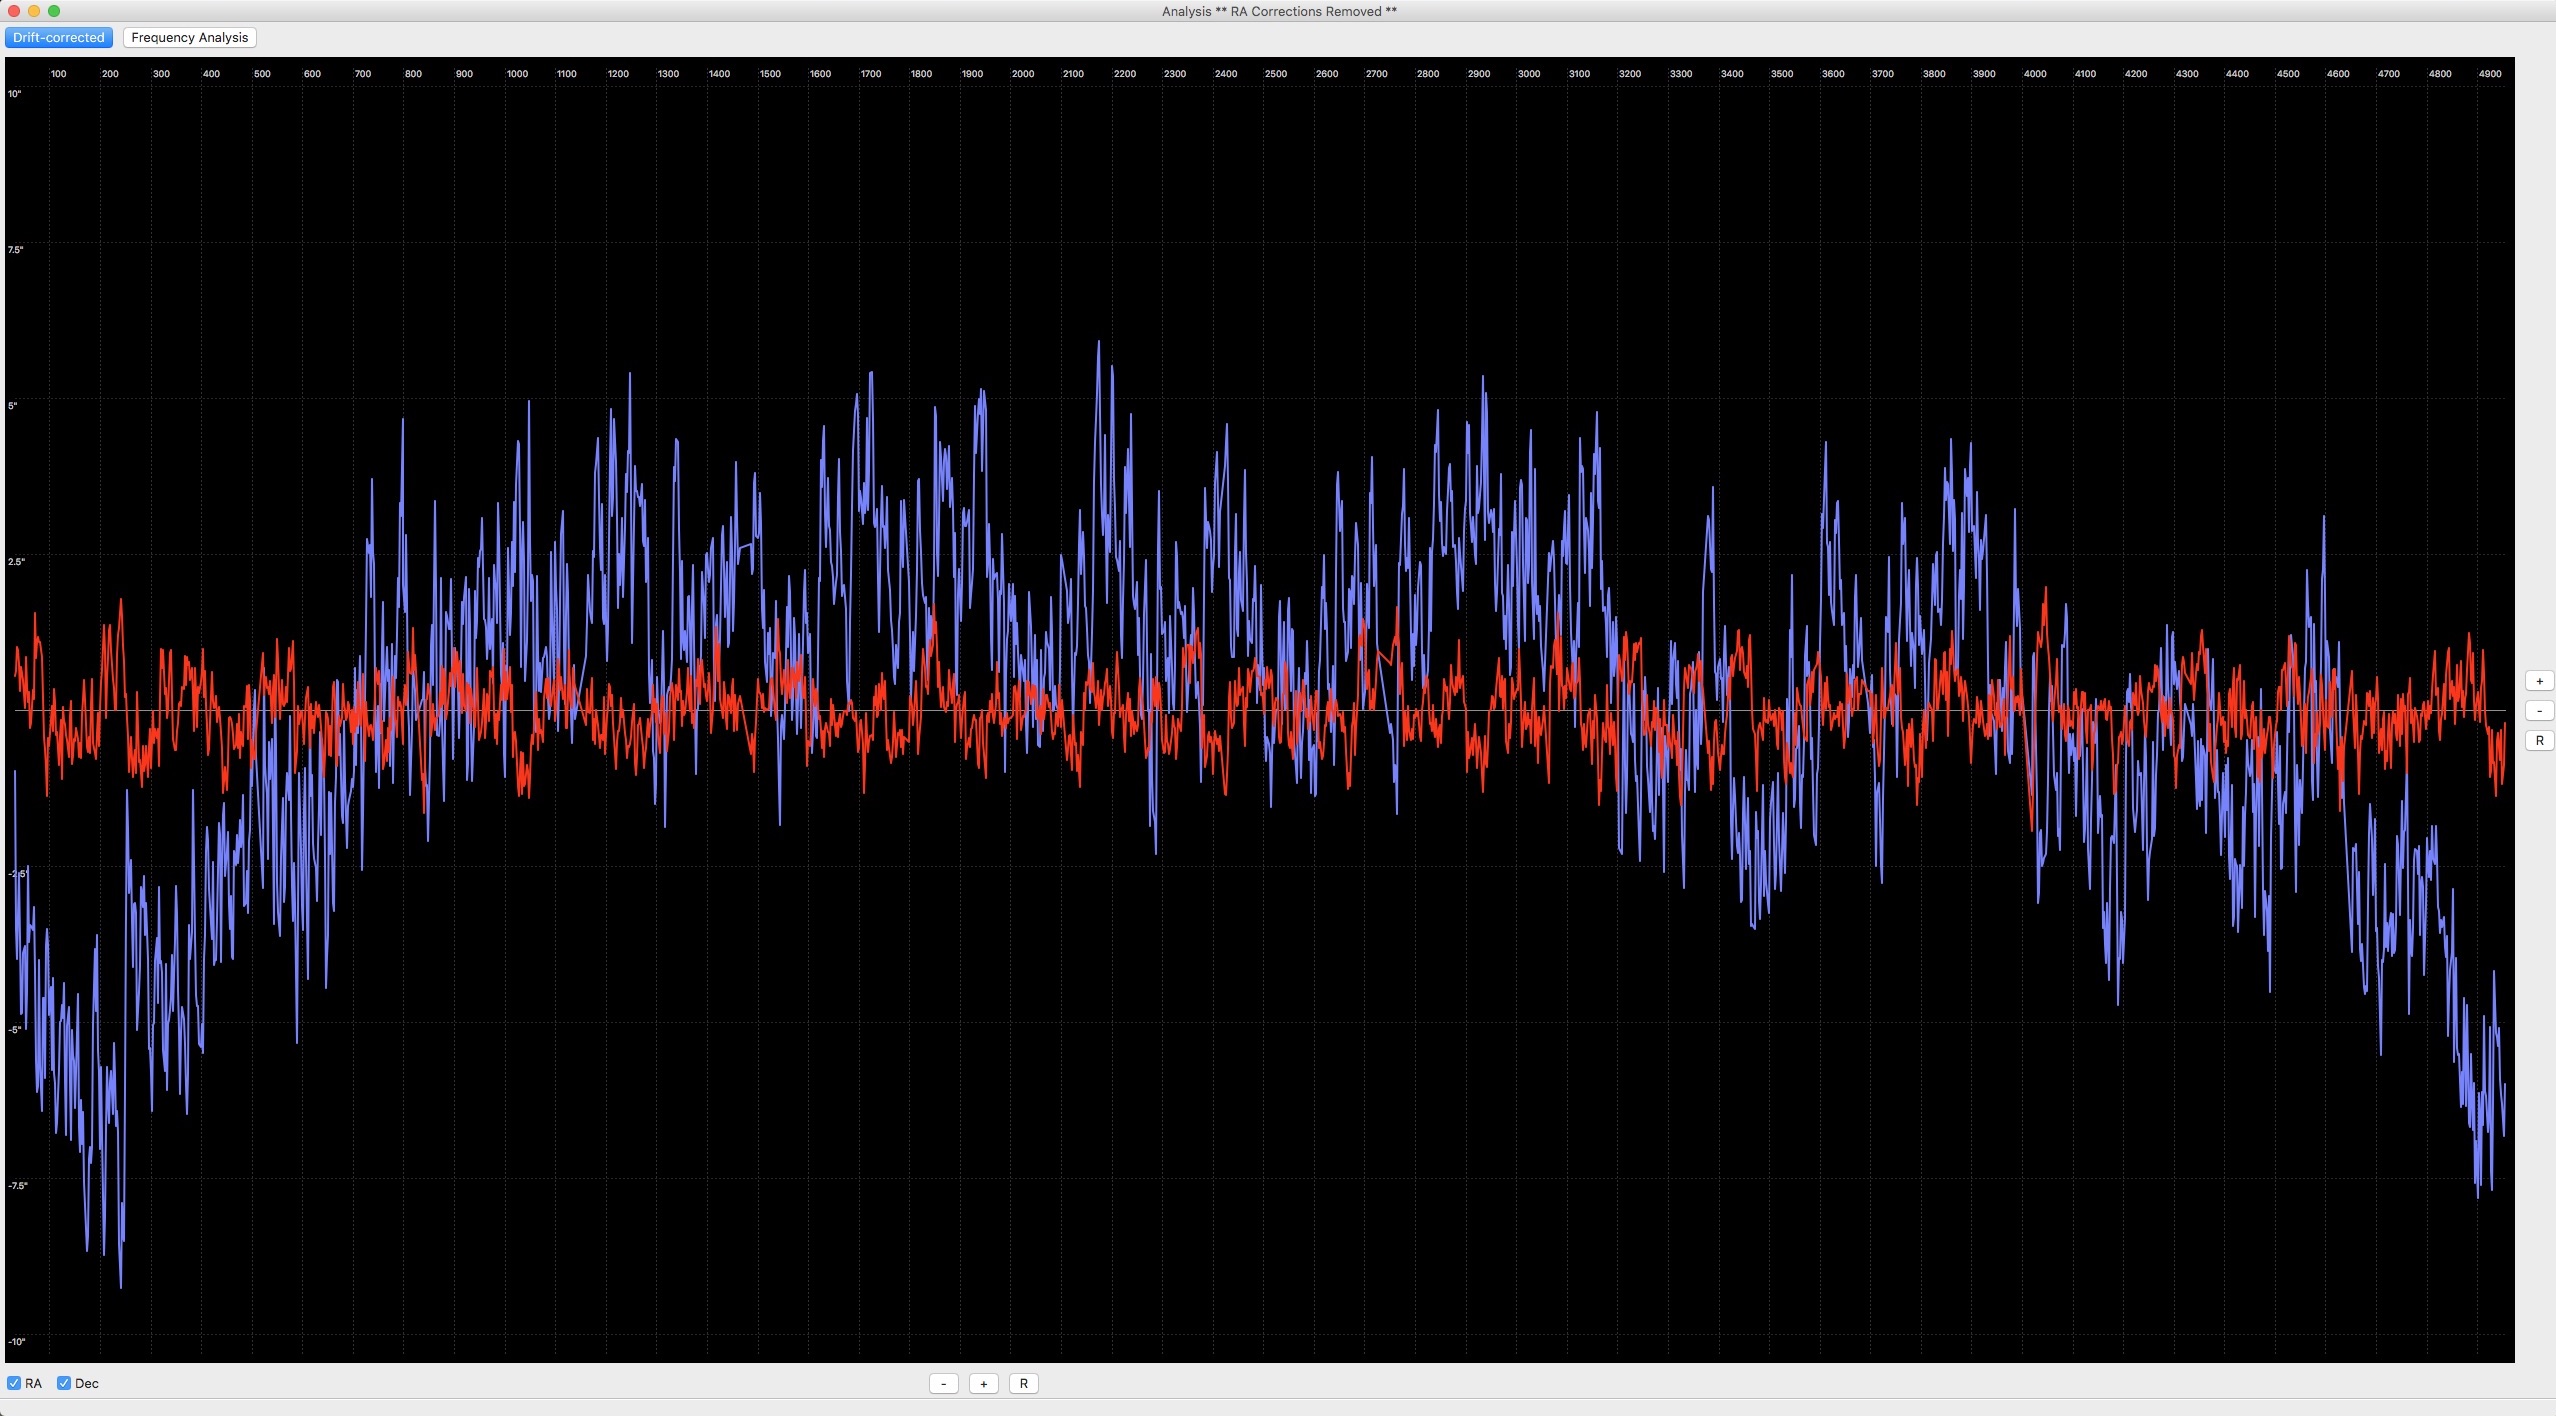The height and width of the screenshot is (1416, 2556).
Task: Open the Frequency Analysis view
Action: pos(189,38)
